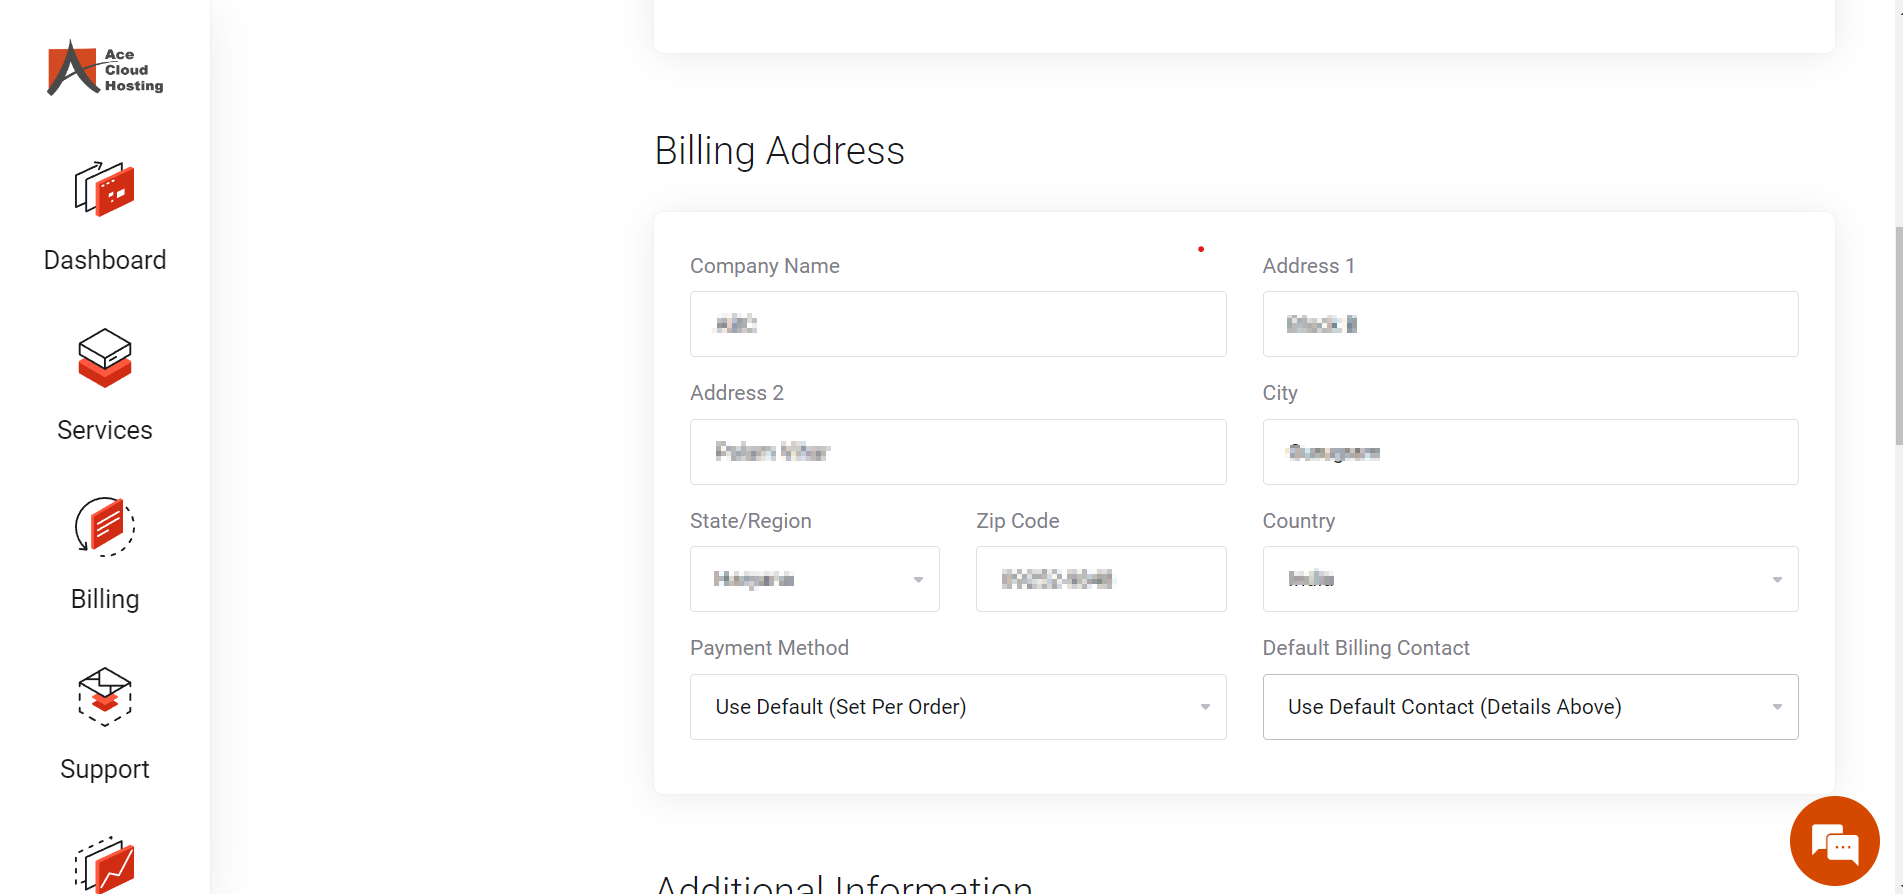The width and height of the screenshot is (1903, 894).
Task: Click the Address 2 input field
Action: [958, 452]
